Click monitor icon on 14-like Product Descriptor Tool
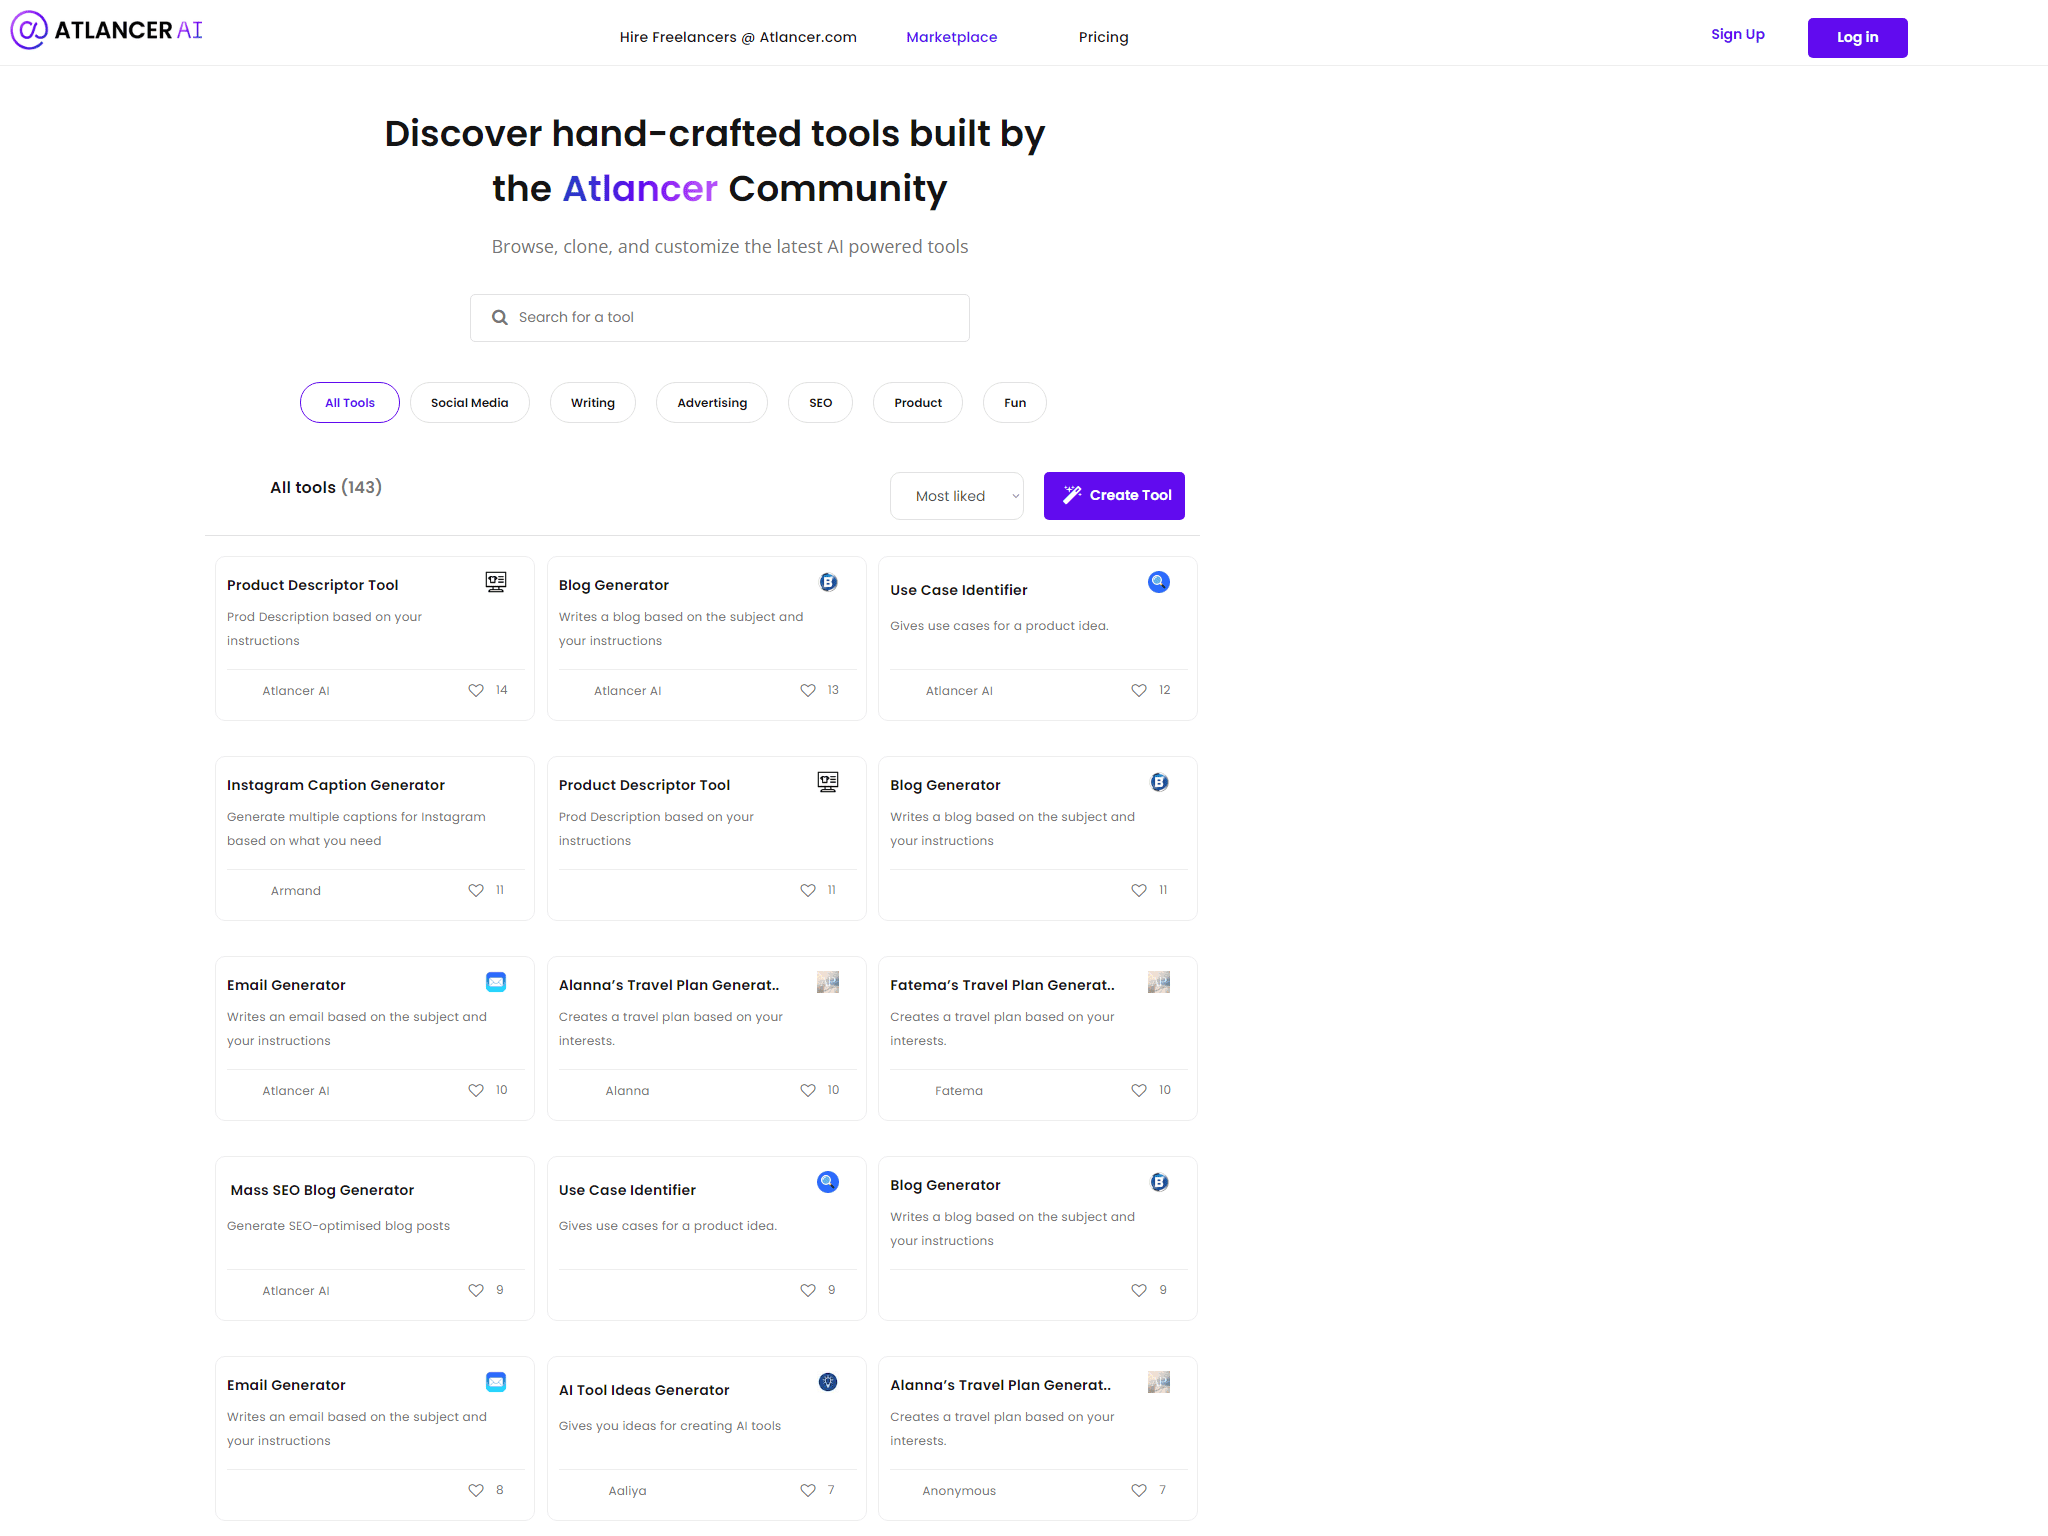 (x=496, y=582)
